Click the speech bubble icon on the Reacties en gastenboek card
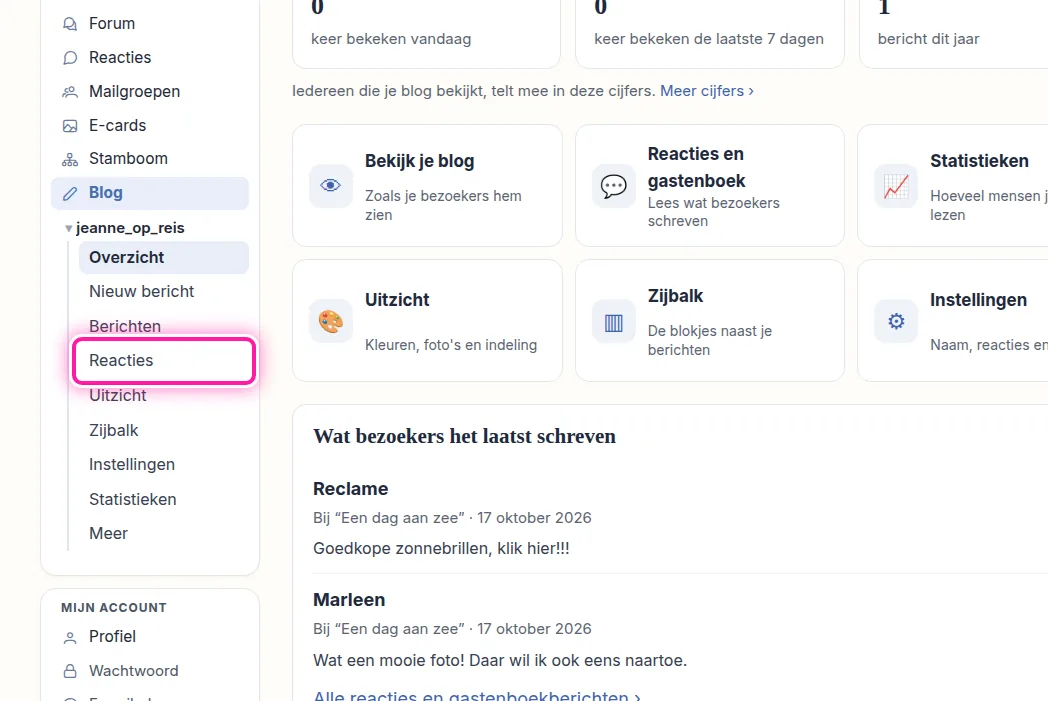 click(x=614, y=186)
